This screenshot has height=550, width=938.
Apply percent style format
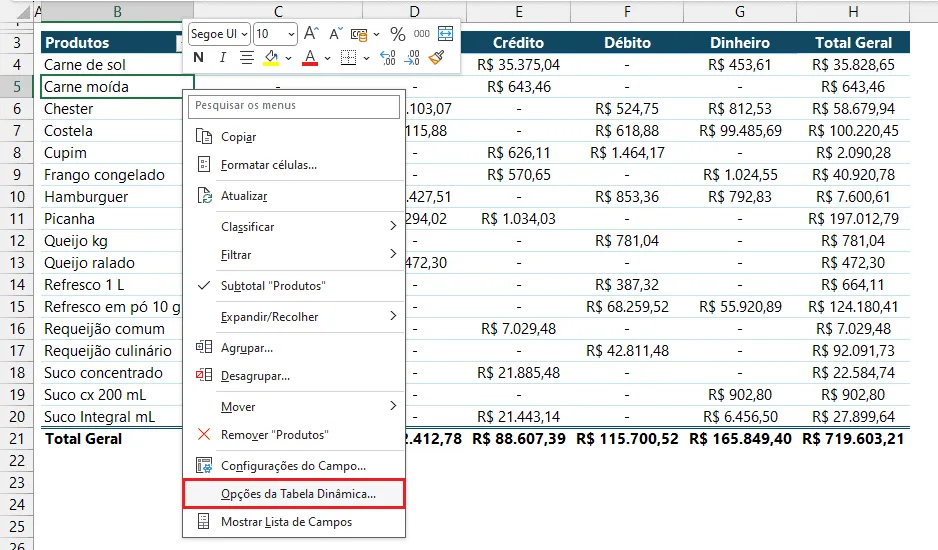397,34
